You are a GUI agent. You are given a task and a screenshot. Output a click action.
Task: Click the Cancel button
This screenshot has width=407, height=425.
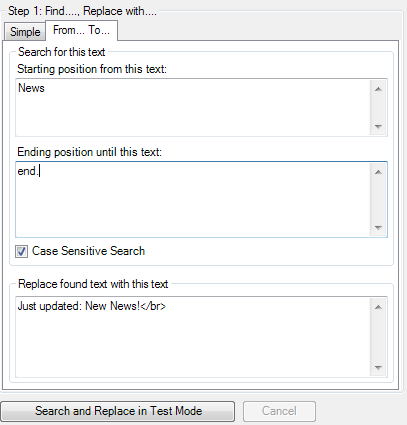pos(279,411)
